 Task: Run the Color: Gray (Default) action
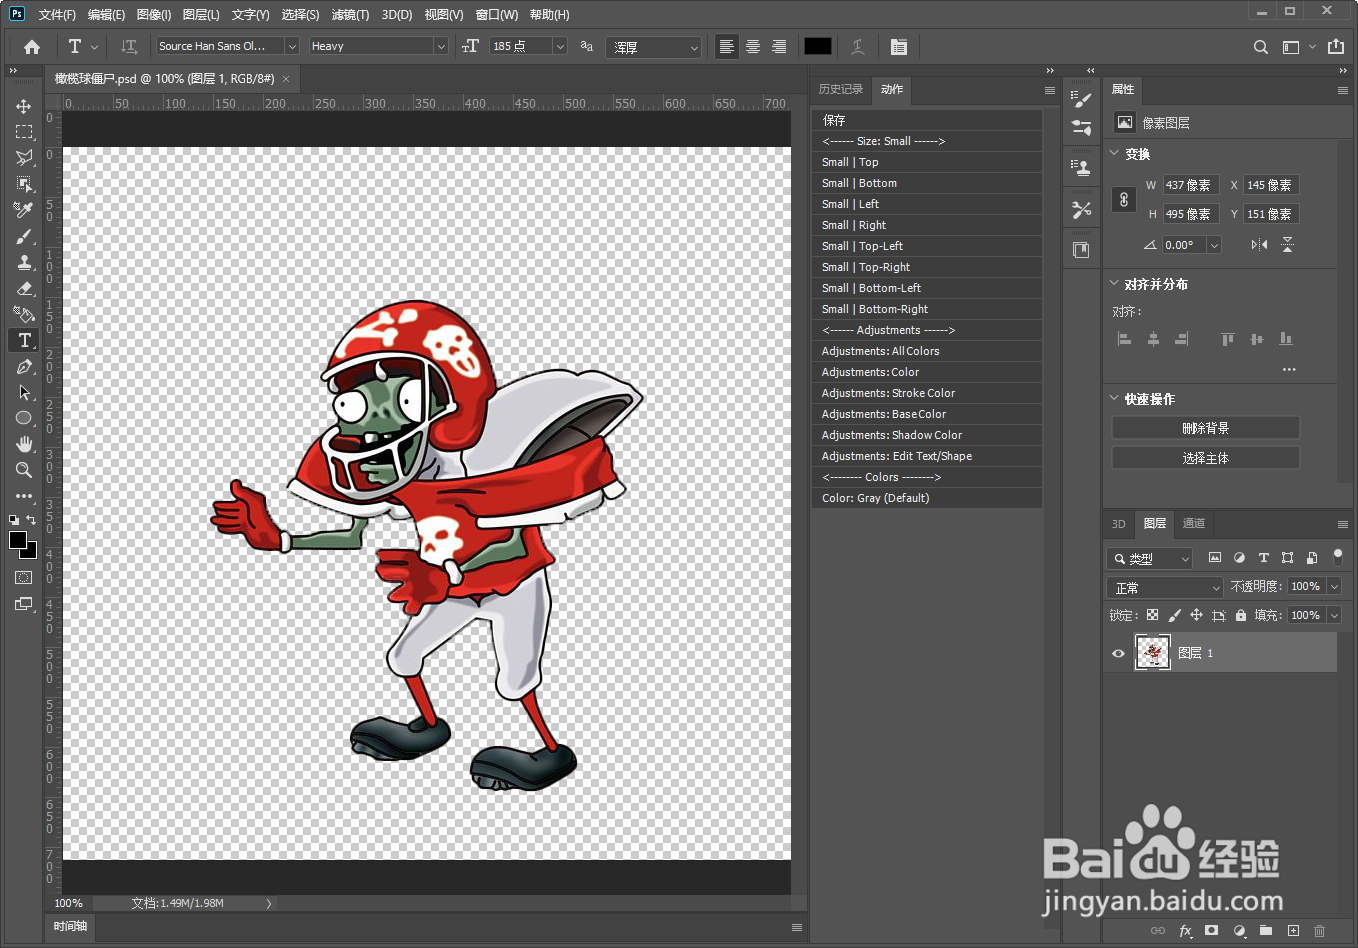click(x=927, y=498)
